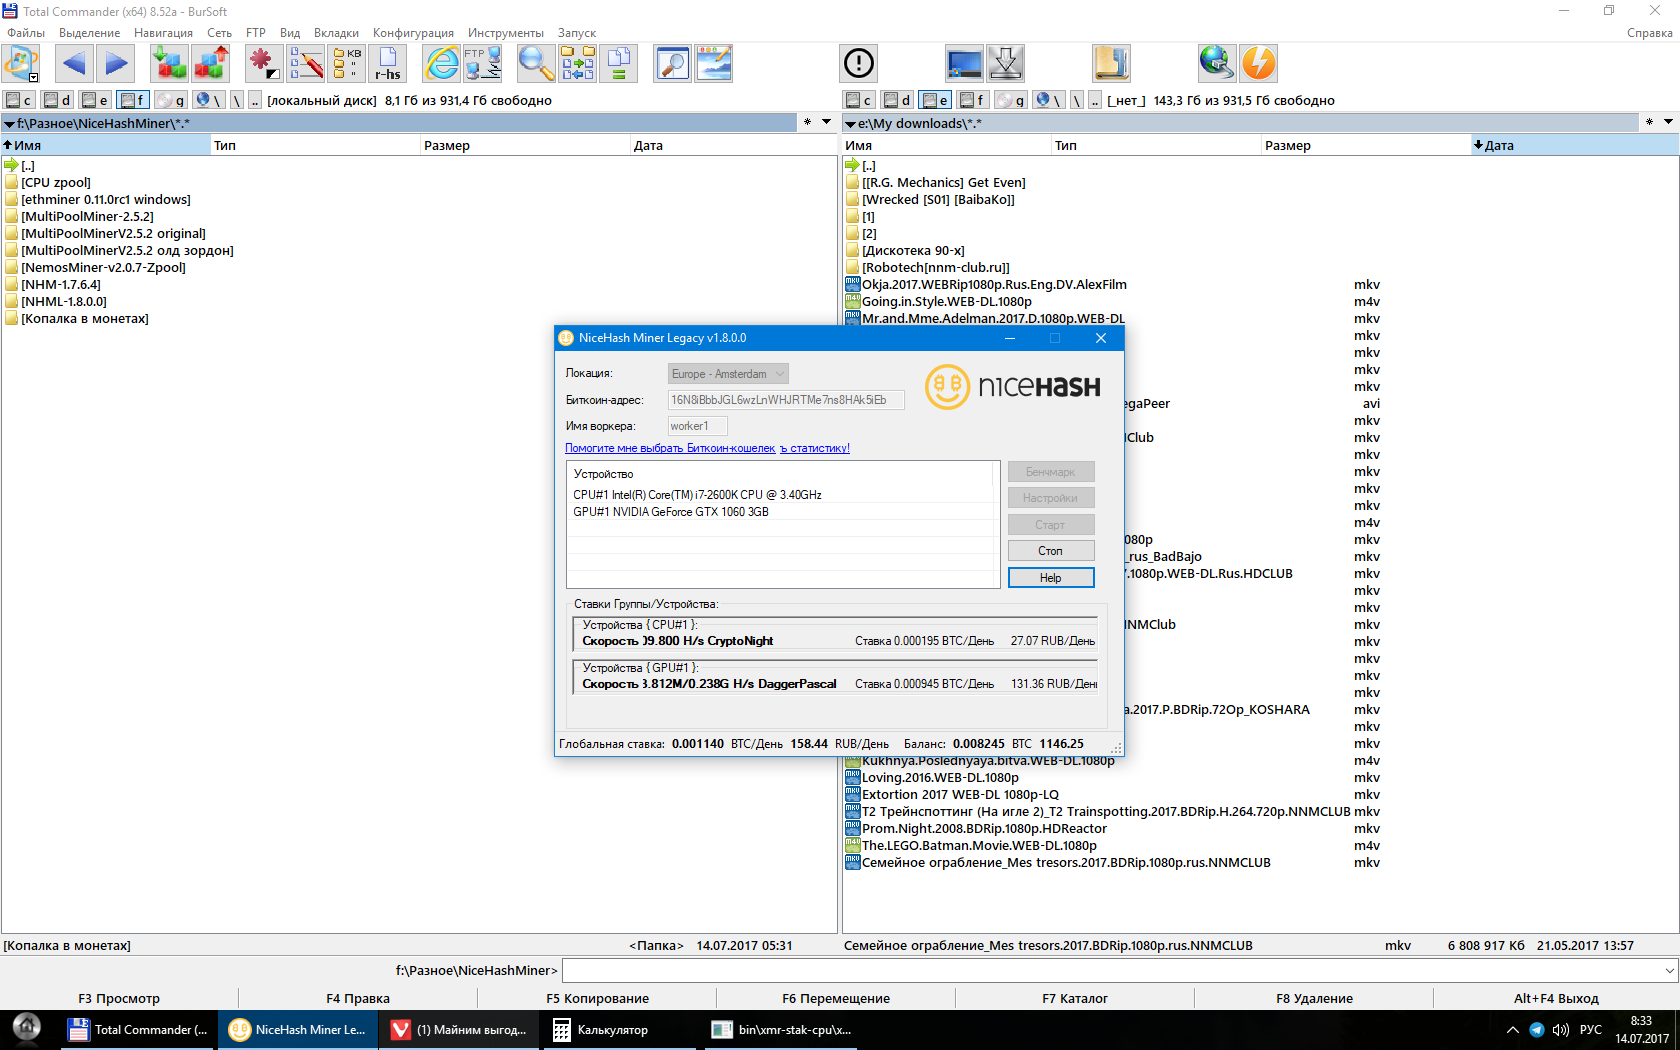Open the Windows Start button
The height and width of the screenshot is (1050, 1680).
click(x=27, y=1030)
